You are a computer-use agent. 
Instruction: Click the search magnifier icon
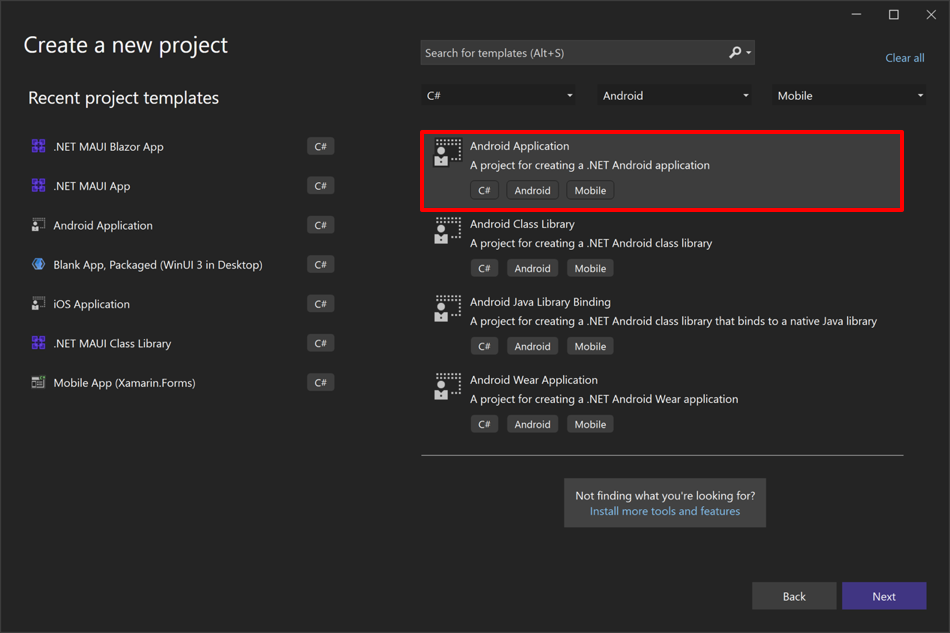[x=733, y=52]
